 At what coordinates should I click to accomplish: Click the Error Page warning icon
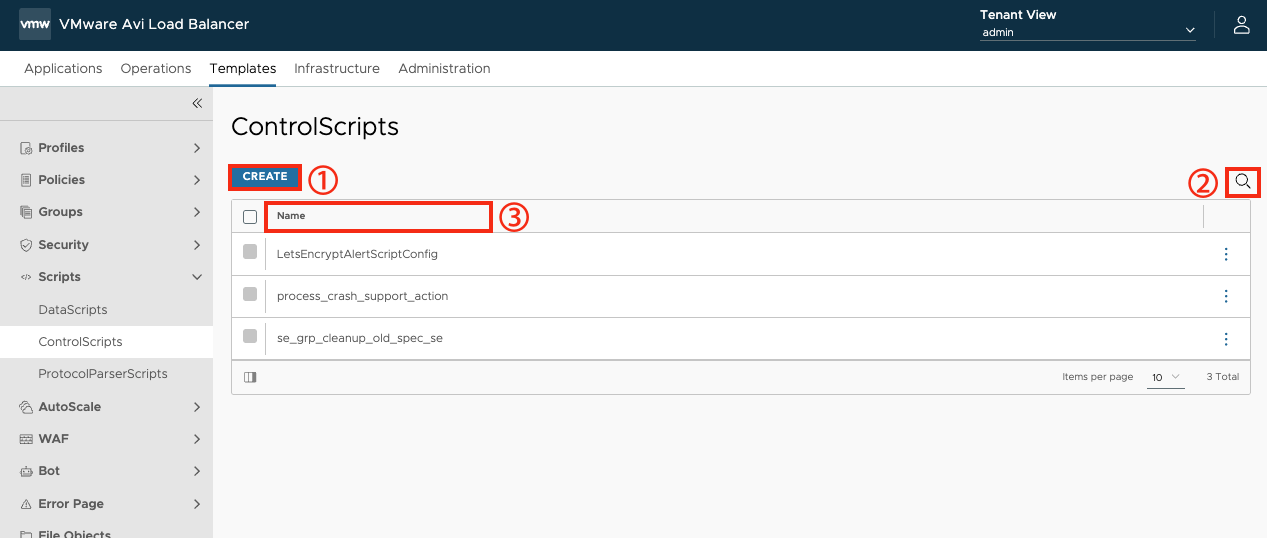[x=27, y=504]
